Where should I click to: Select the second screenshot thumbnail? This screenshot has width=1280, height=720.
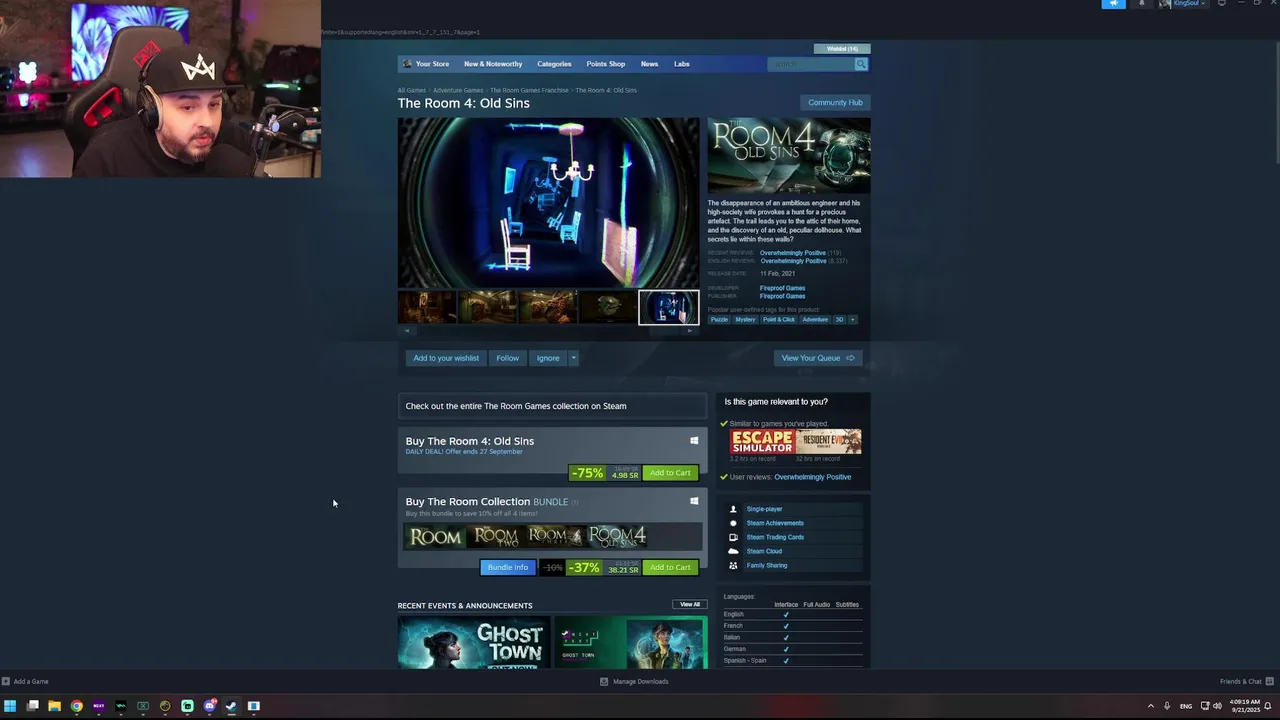point(488,307)
